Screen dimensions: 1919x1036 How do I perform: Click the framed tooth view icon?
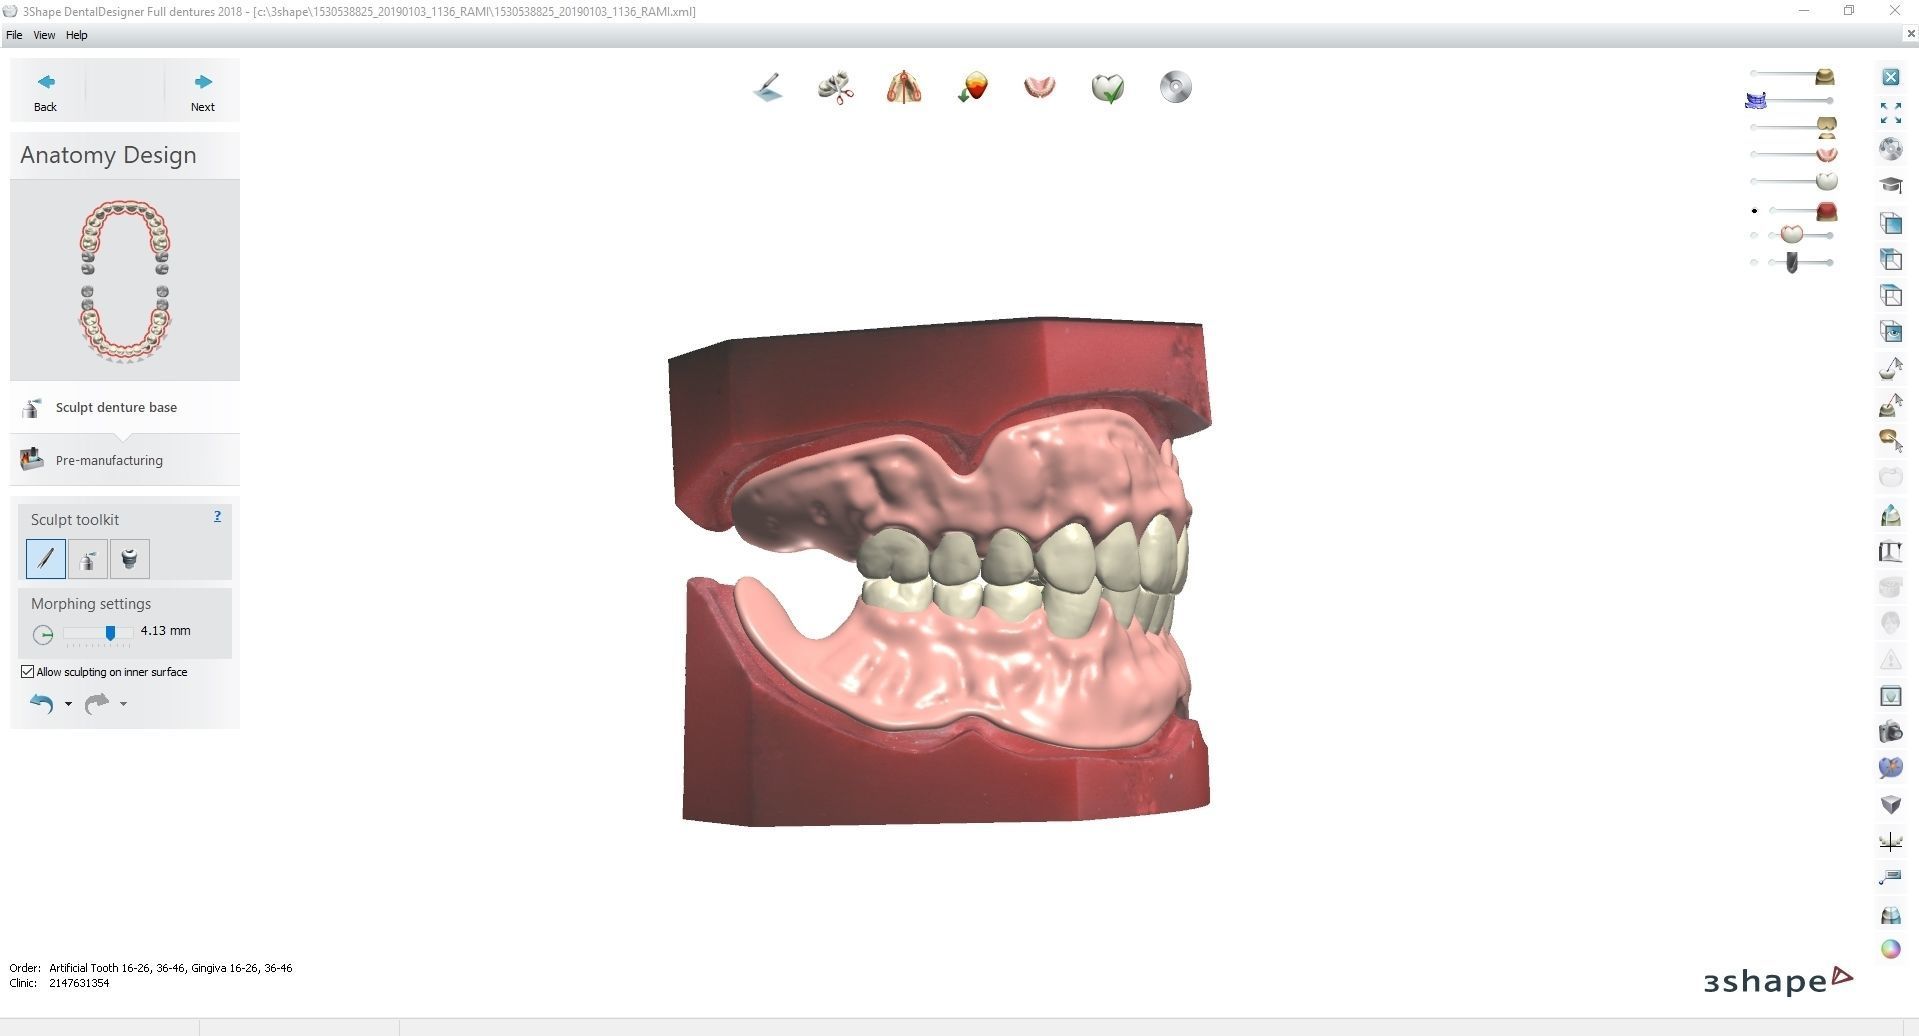pos(1891,696)
